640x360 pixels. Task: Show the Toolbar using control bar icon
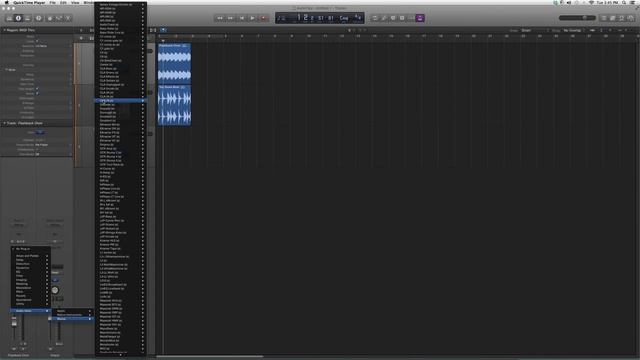tap(27, 18)
